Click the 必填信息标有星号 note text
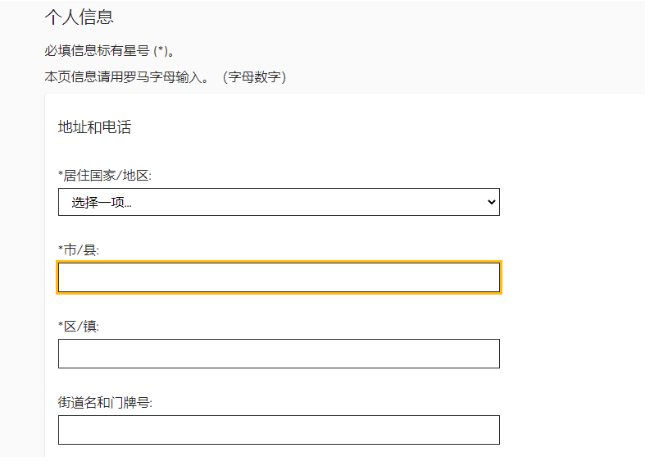The height and width of the screenshot is (475, 649). (x=98, y=50)
